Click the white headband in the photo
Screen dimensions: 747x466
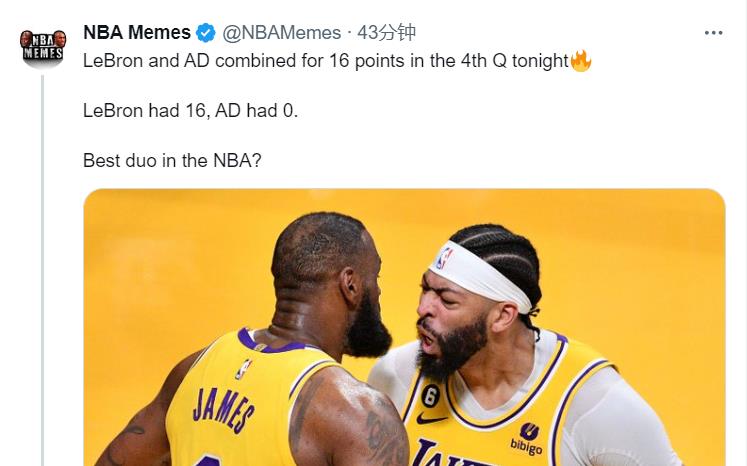[479, 275]
